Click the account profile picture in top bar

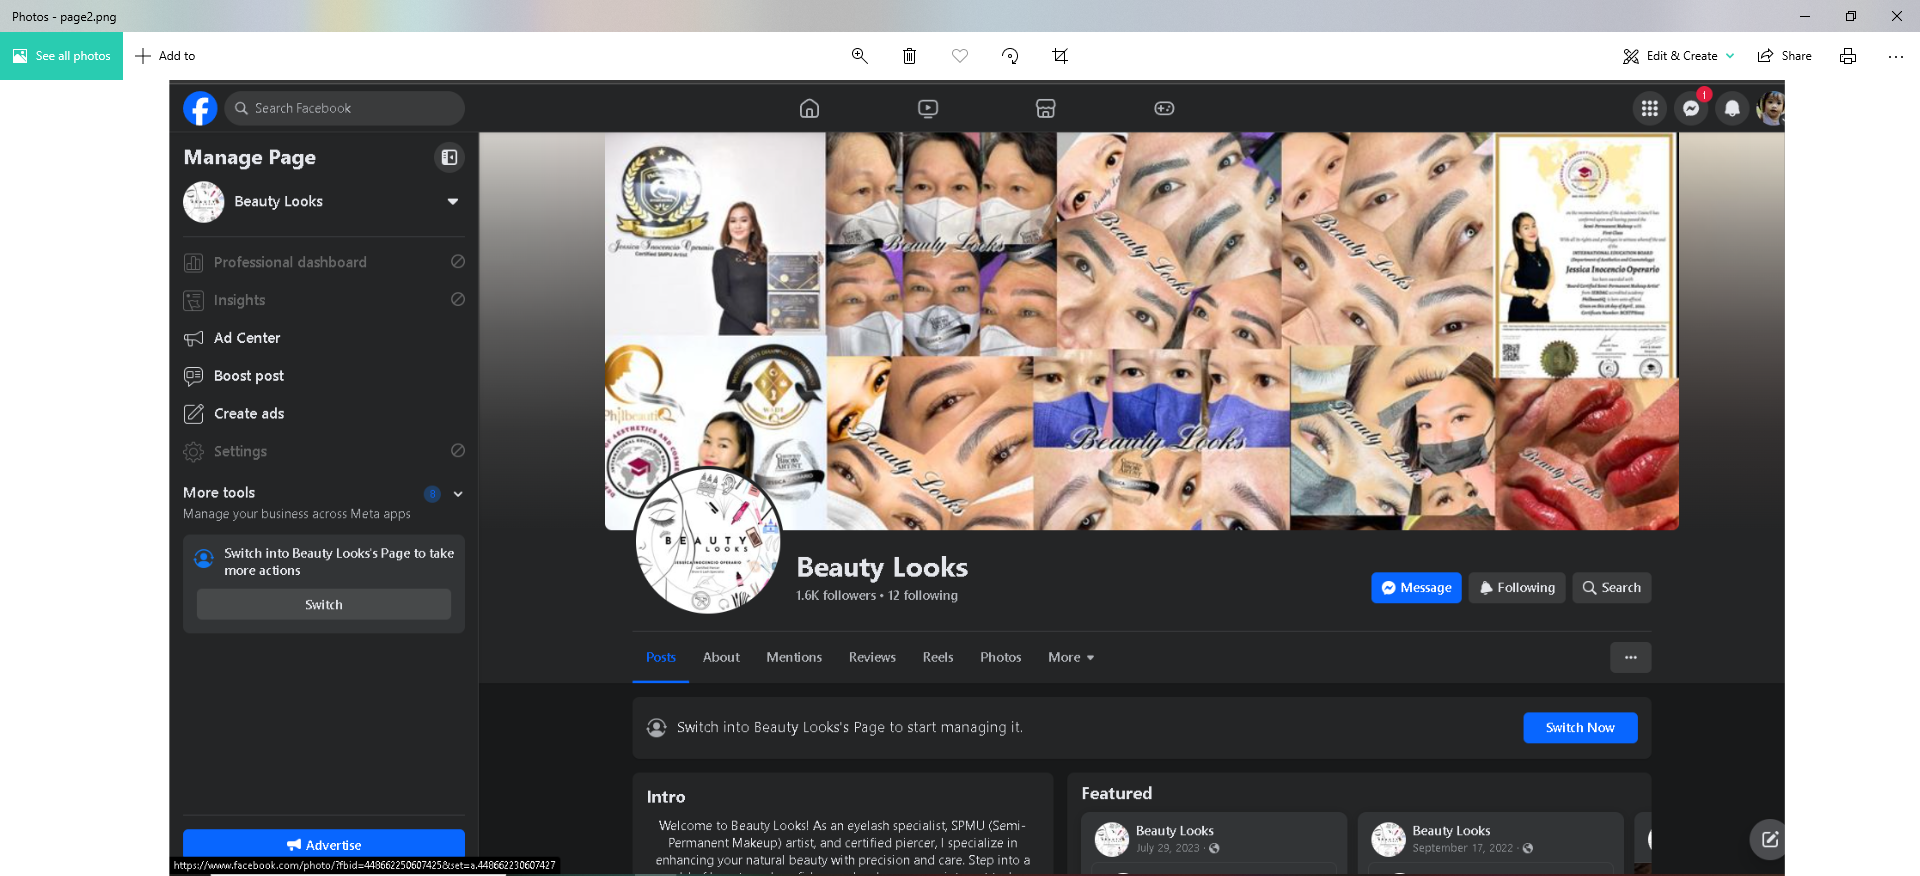[x=1771, y=108]
